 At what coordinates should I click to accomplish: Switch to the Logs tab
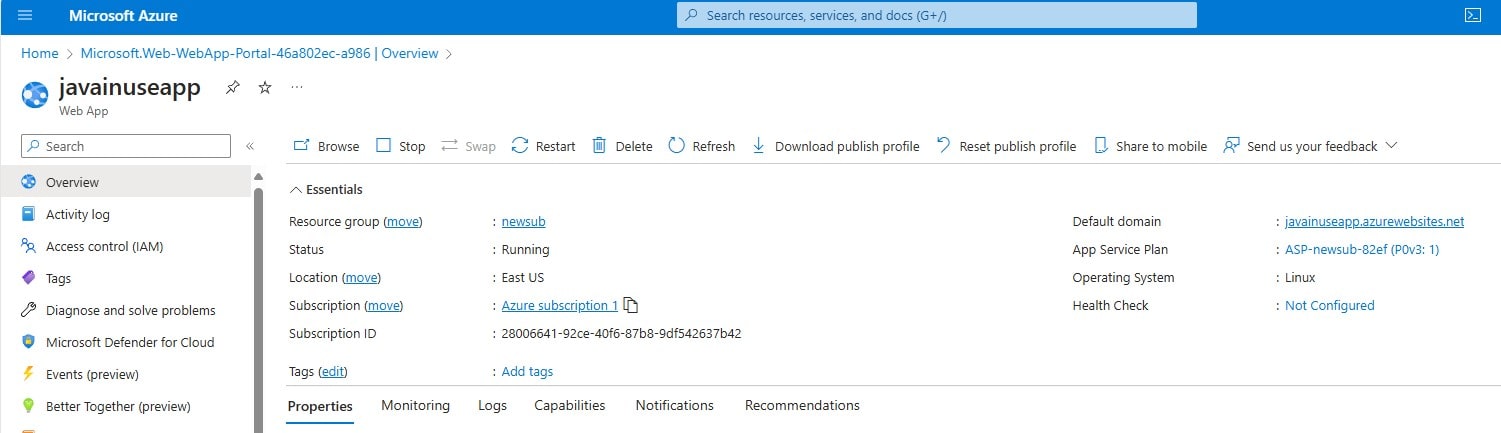[492, 406]
